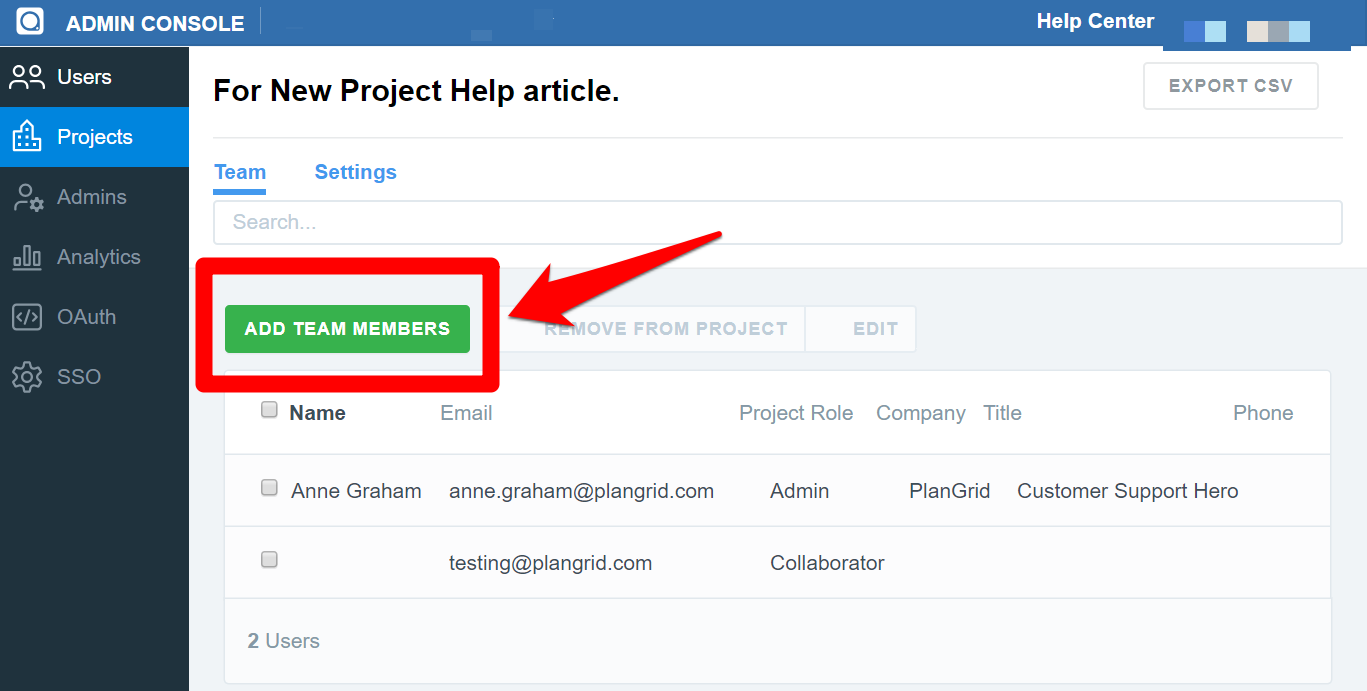This screenshot has width=1367, height=691.
Task: Sort by the Name column header
Action: coord(317,413)
